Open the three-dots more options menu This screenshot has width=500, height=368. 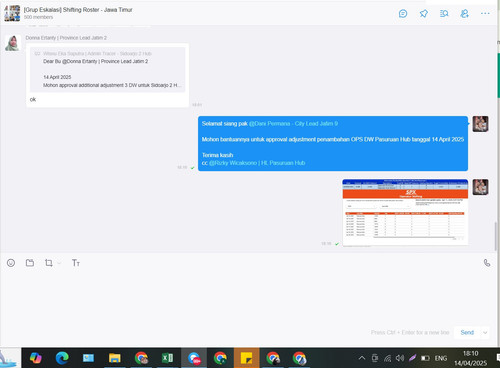[x=485, y=13]
